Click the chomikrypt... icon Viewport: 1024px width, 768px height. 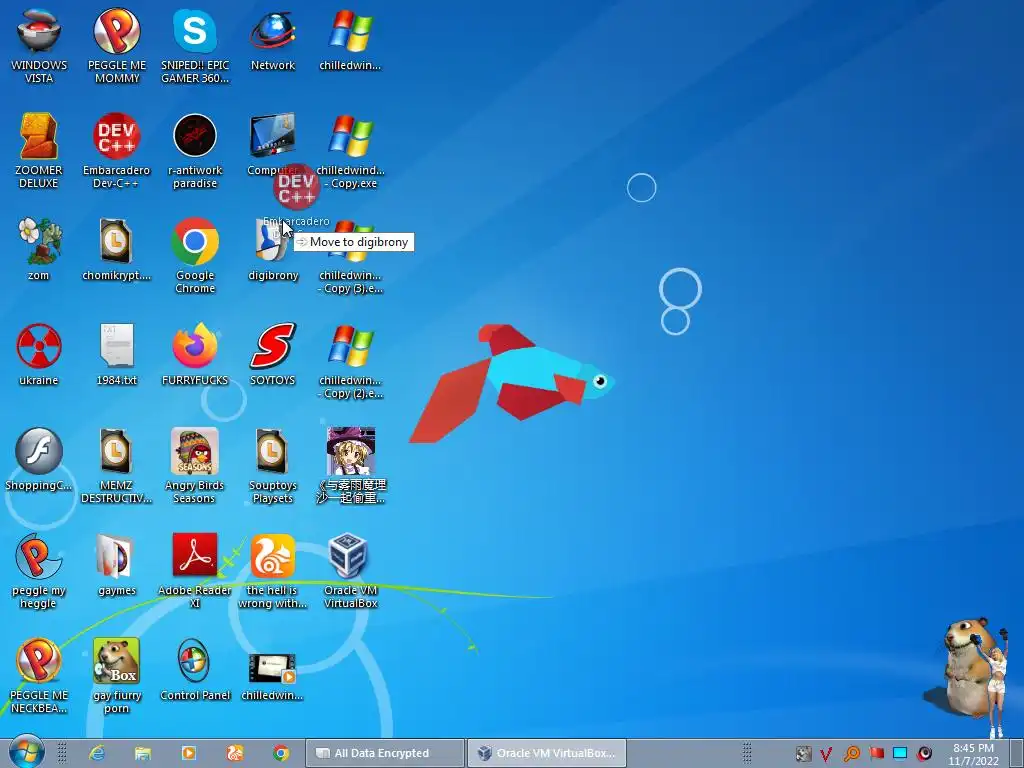click(x=117, y=249)
